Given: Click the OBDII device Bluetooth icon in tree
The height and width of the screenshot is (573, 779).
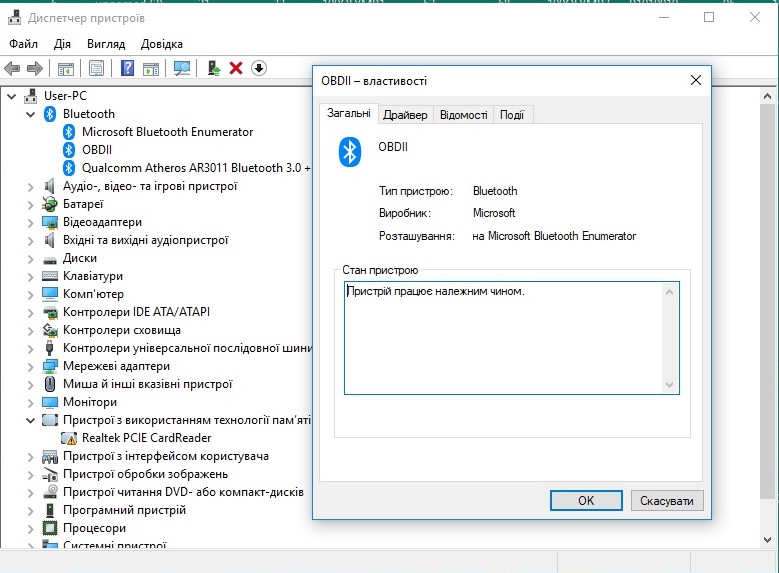Looking at the screenshot, I should coord(69,150).
